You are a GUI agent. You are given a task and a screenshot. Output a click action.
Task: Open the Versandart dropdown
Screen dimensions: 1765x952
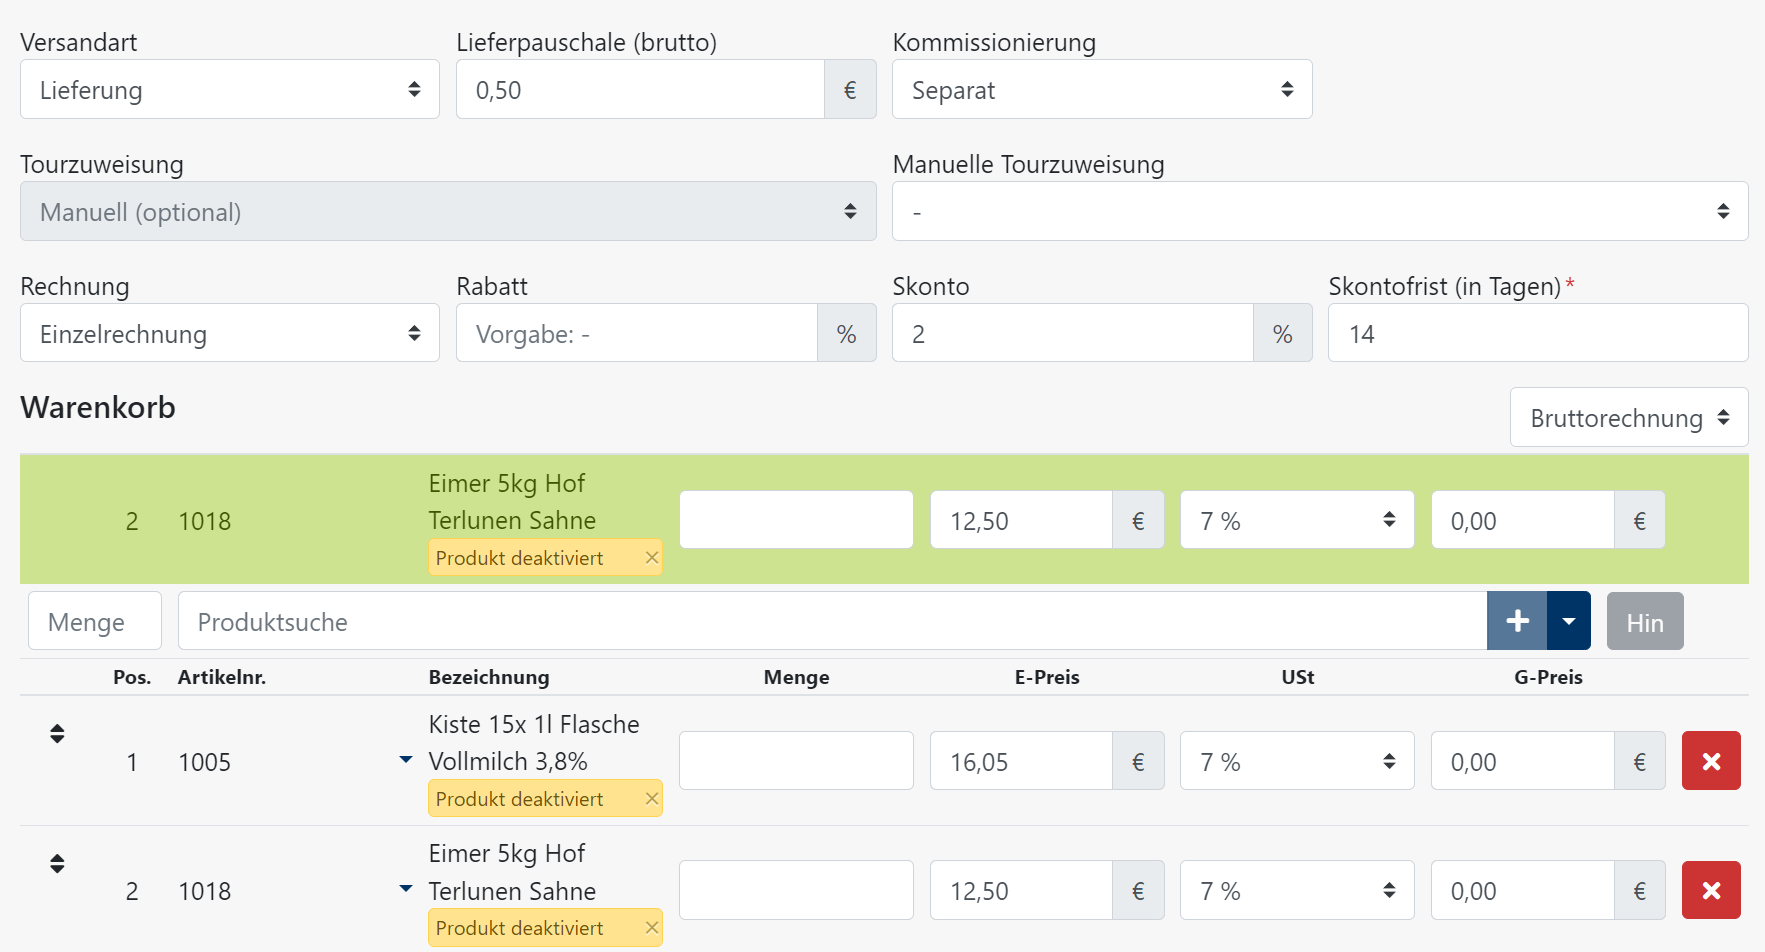point(230,89)
